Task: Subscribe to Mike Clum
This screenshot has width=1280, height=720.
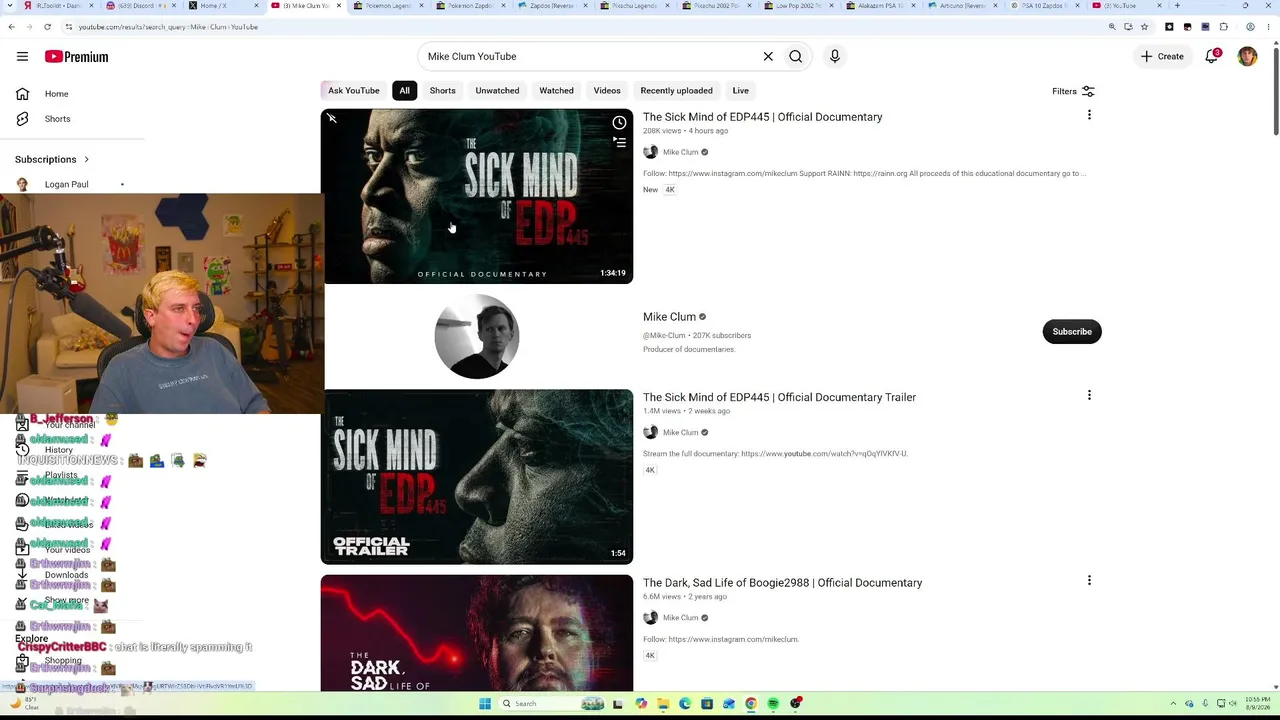Action: (x=1072, y=332)
